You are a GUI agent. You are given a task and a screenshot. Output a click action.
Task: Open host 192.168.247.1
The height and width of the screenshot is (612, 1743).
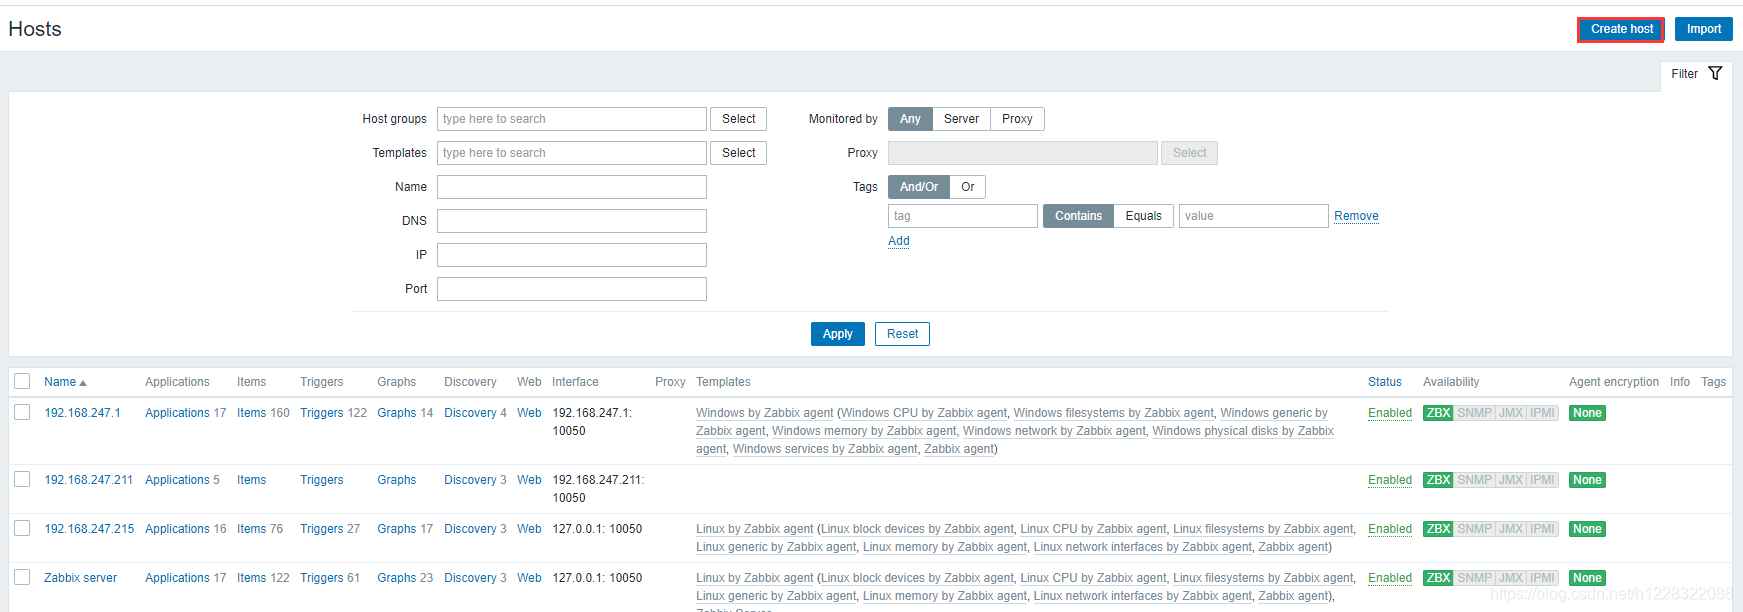[82, 413]
